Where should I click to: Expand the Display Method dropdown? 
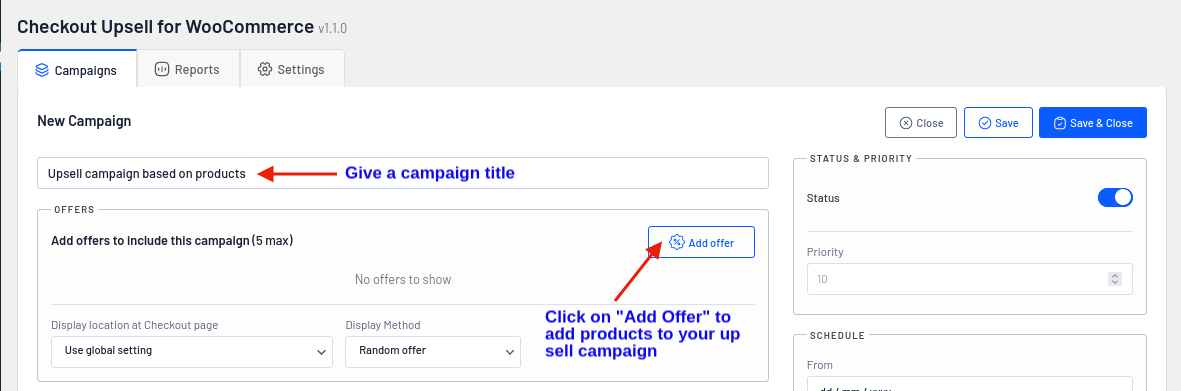coord(433,352)
